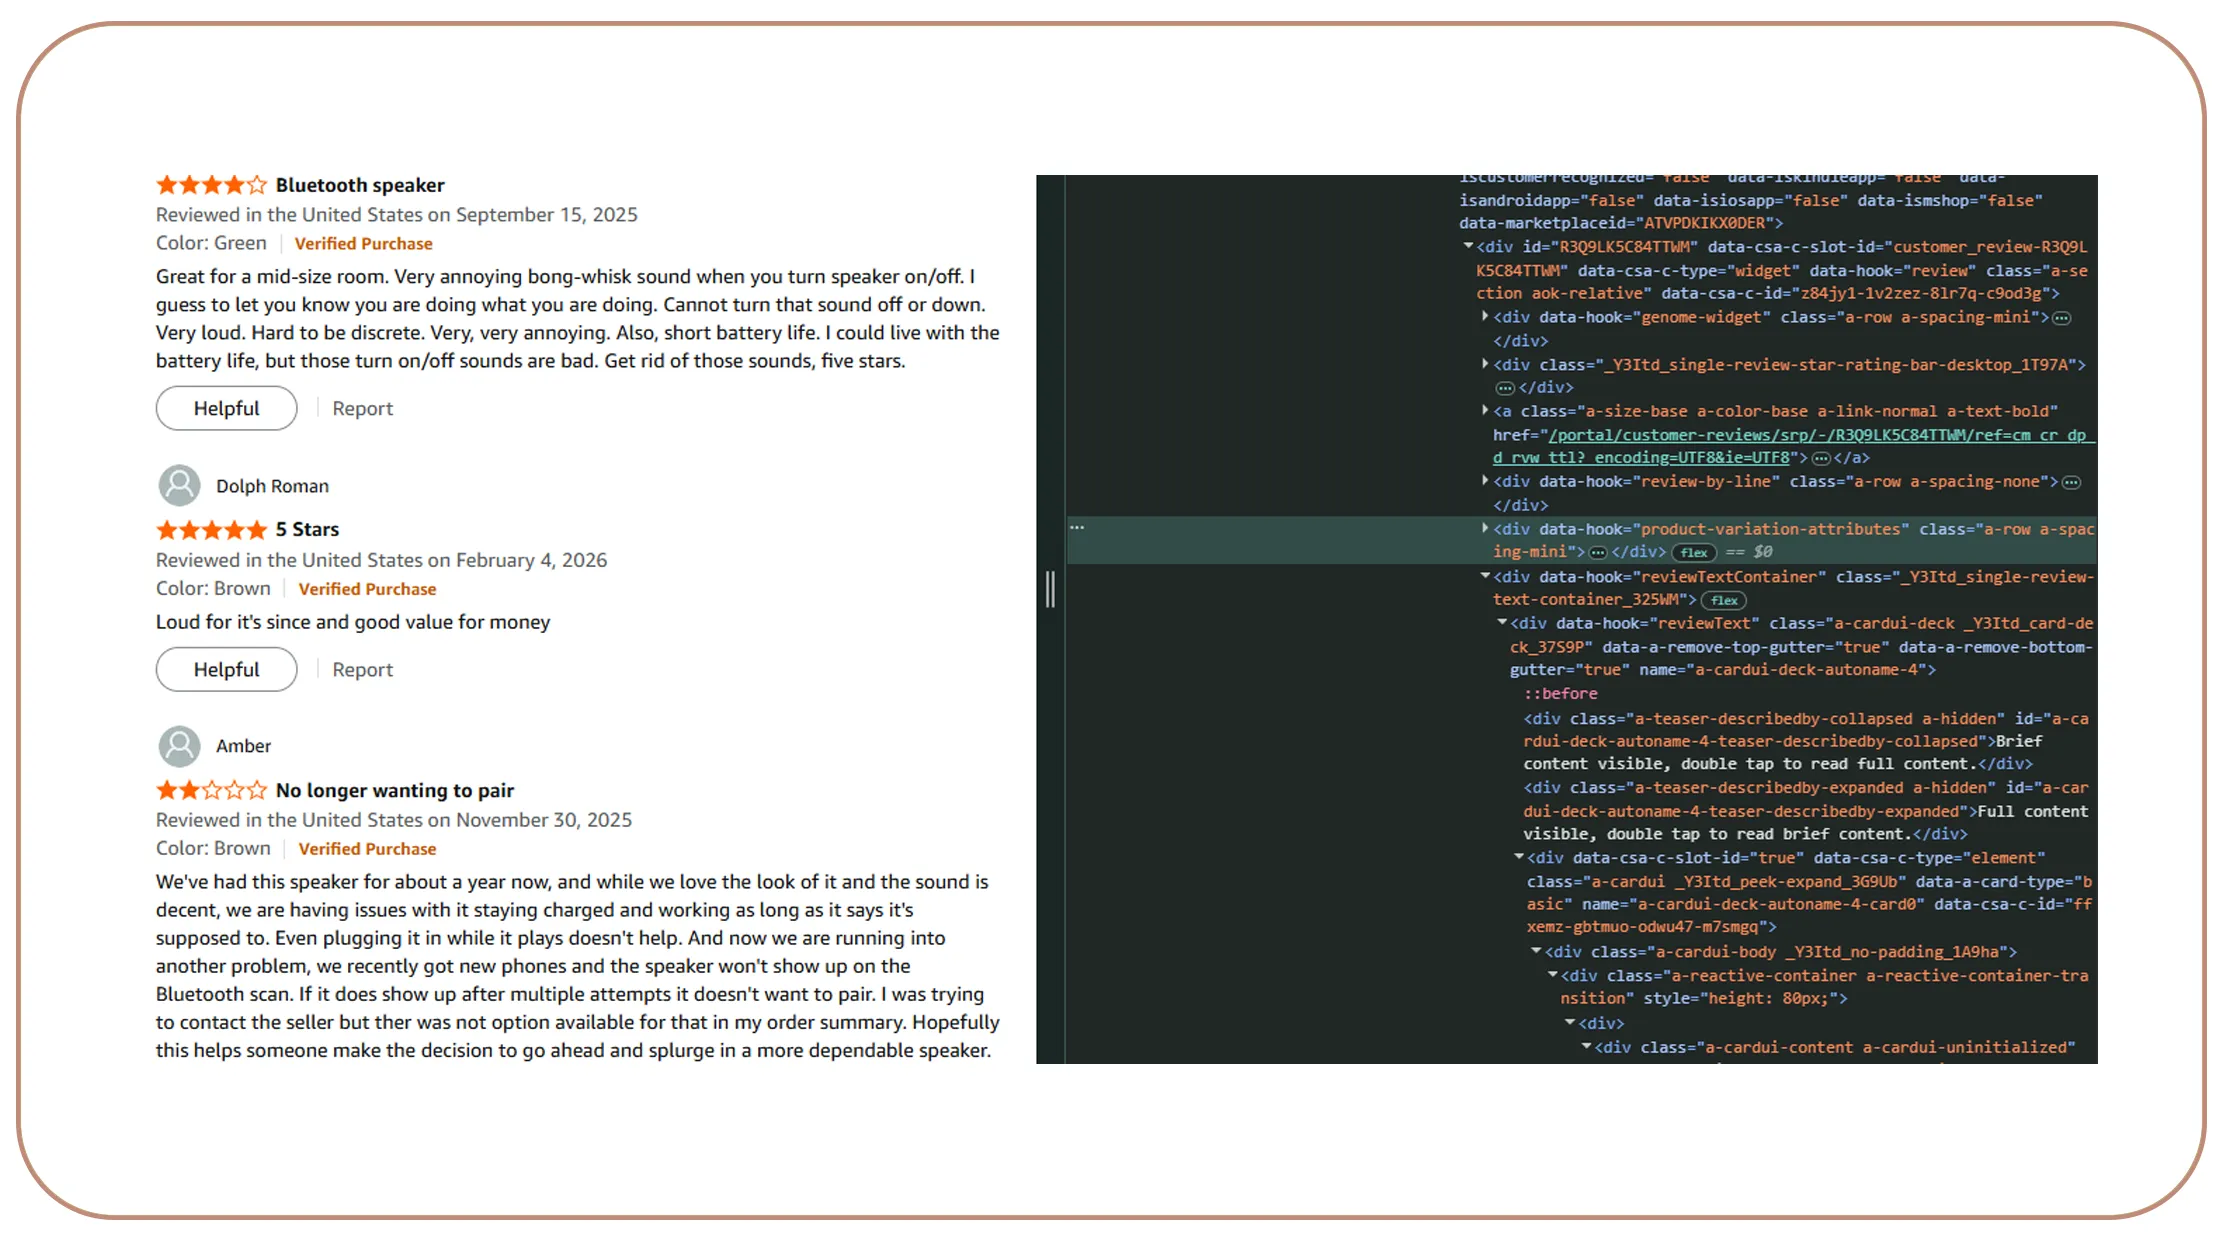The width and height of the screenshot is (2223, 1240).
Task: Click the Helpful button under 5 Stars review
Action: [x=226, y=670]
